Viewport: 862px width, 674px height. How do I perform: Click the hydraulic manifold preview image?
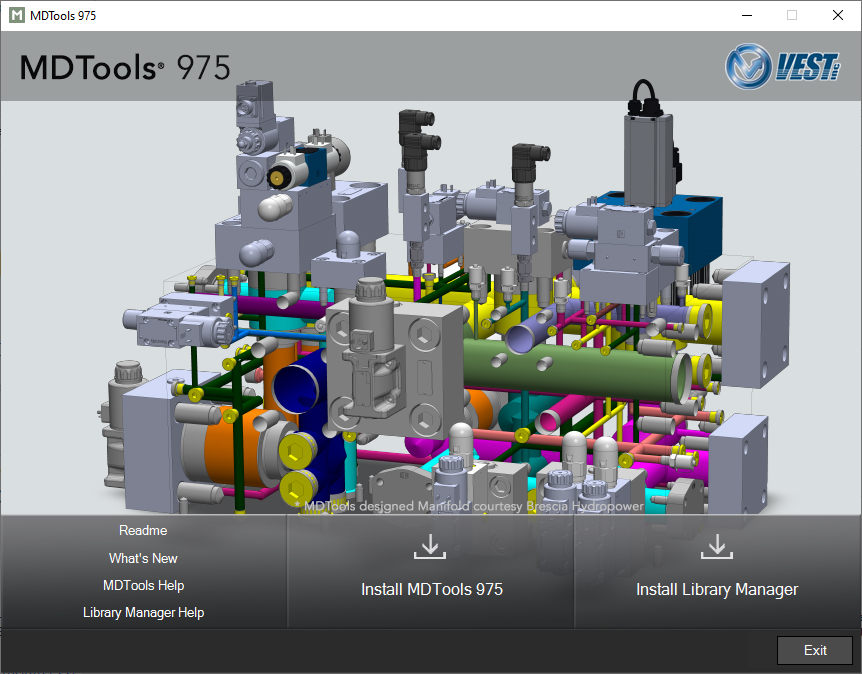tap(430, 300)
